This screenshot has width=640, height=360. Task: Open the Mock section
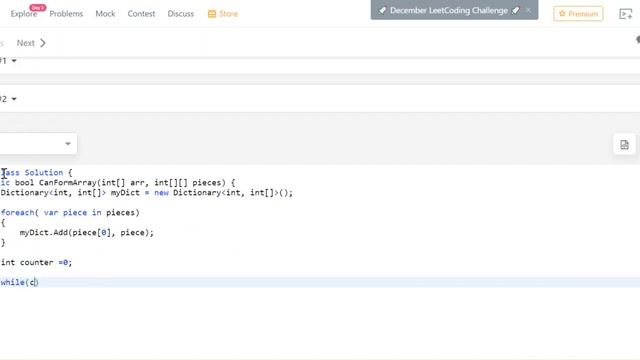coord(105,14)
